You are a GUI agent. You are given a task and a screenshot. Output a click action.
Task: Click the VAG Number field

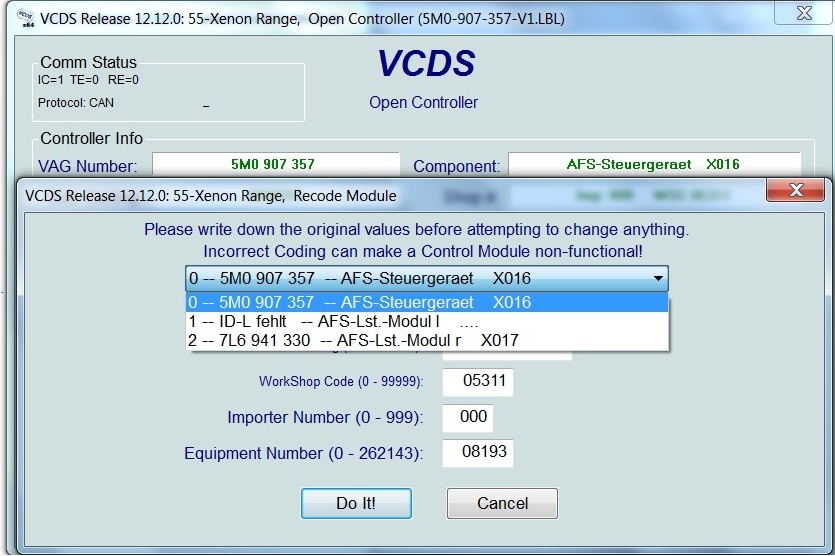click(272, 165)
